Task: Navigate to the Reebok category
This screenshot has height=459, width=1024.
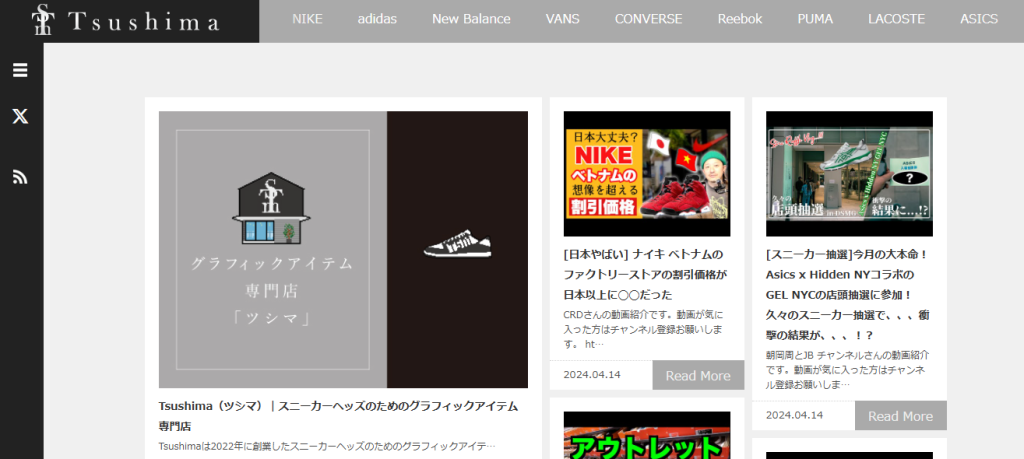Action: 740,19
